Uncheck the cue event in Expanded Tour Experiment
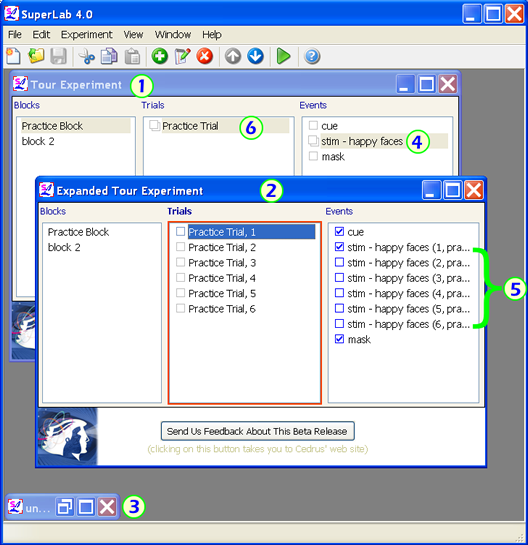 click(339, 231)
